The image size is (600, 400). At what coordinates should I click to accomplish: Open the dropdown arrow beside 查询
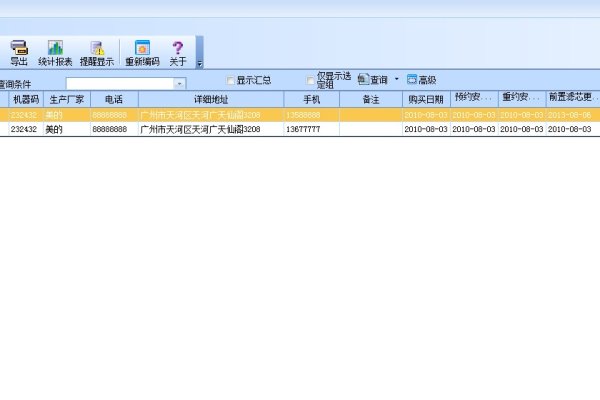(396, 79)
